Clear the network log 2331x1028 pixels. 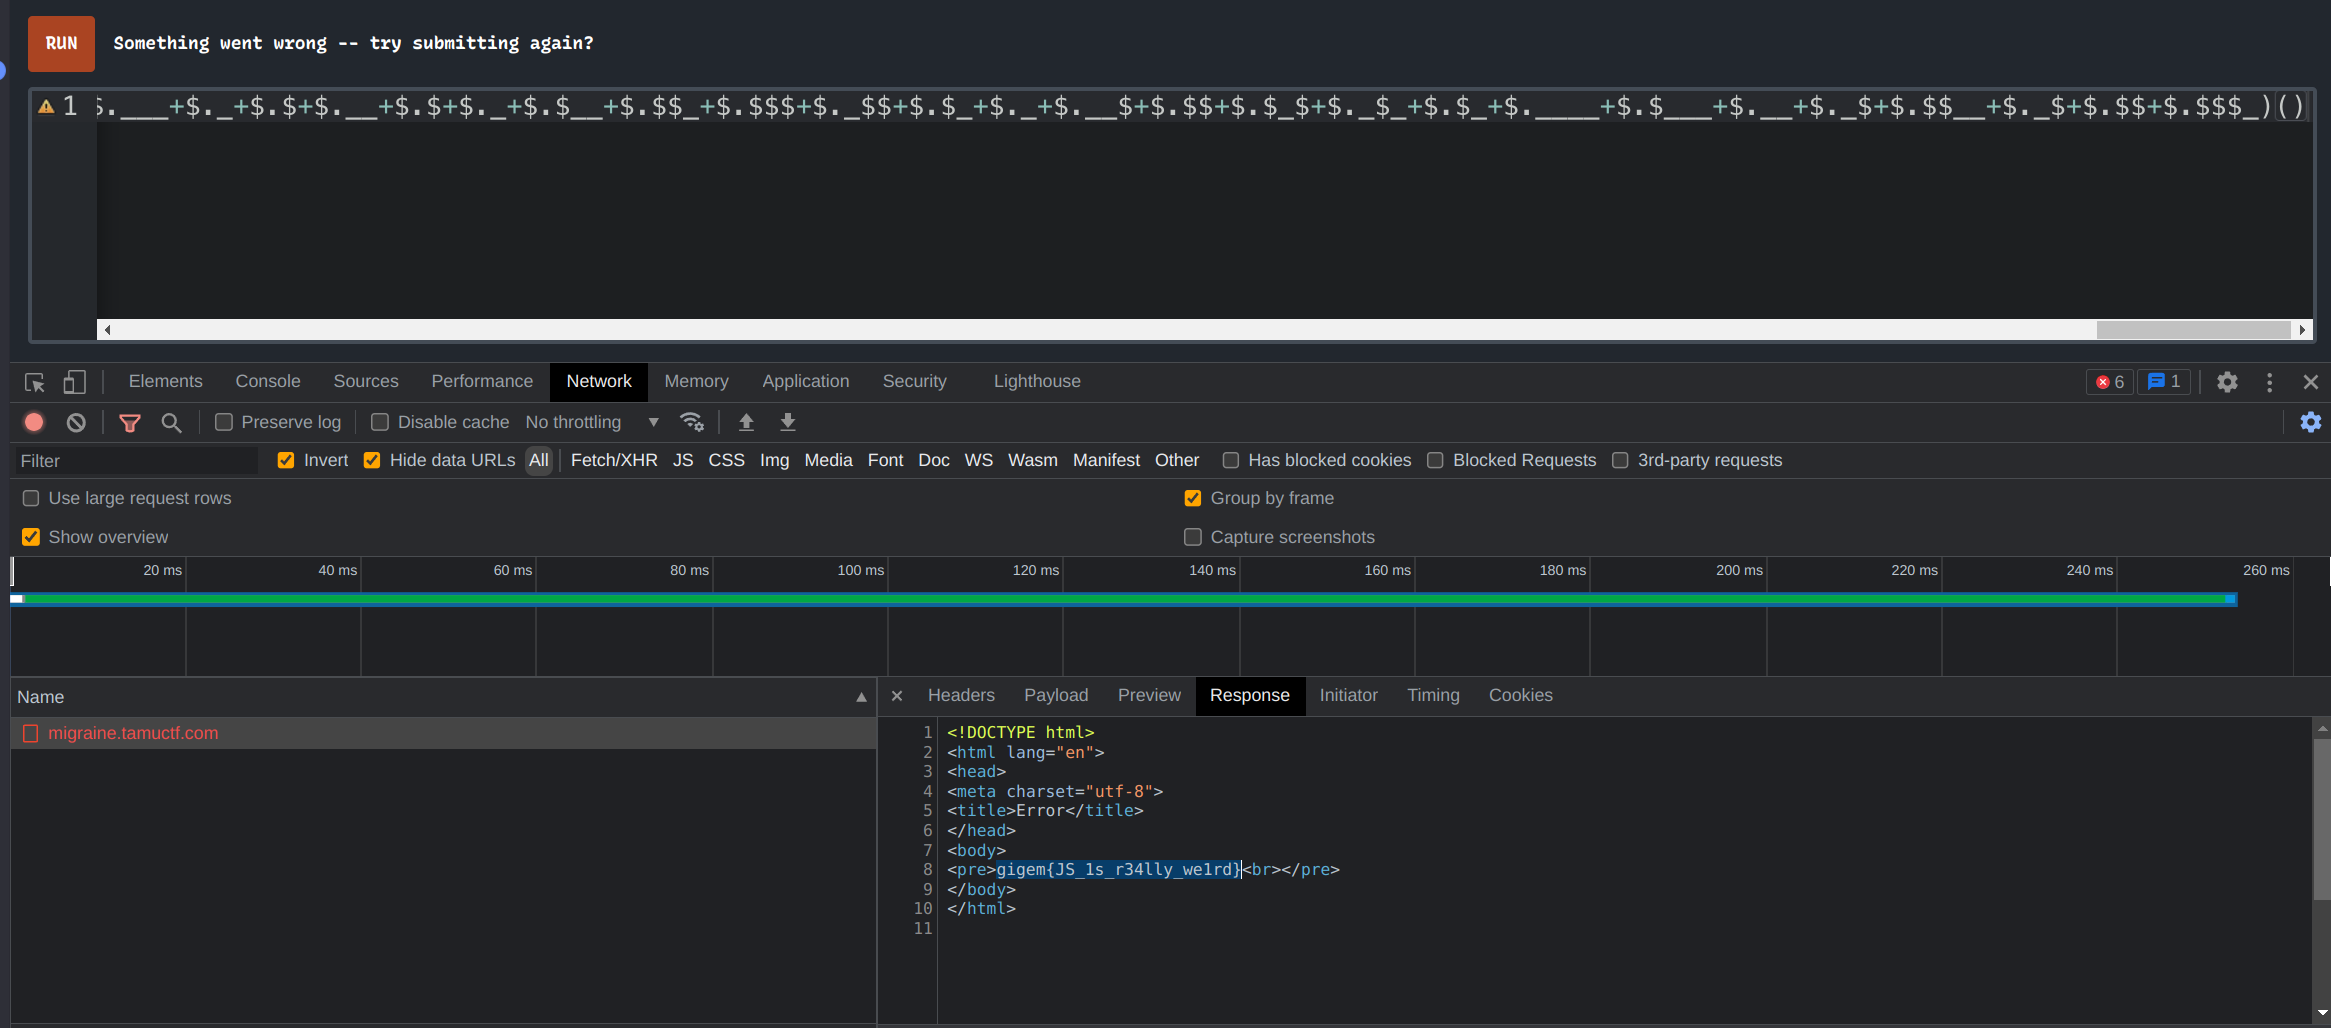[76, 422]
